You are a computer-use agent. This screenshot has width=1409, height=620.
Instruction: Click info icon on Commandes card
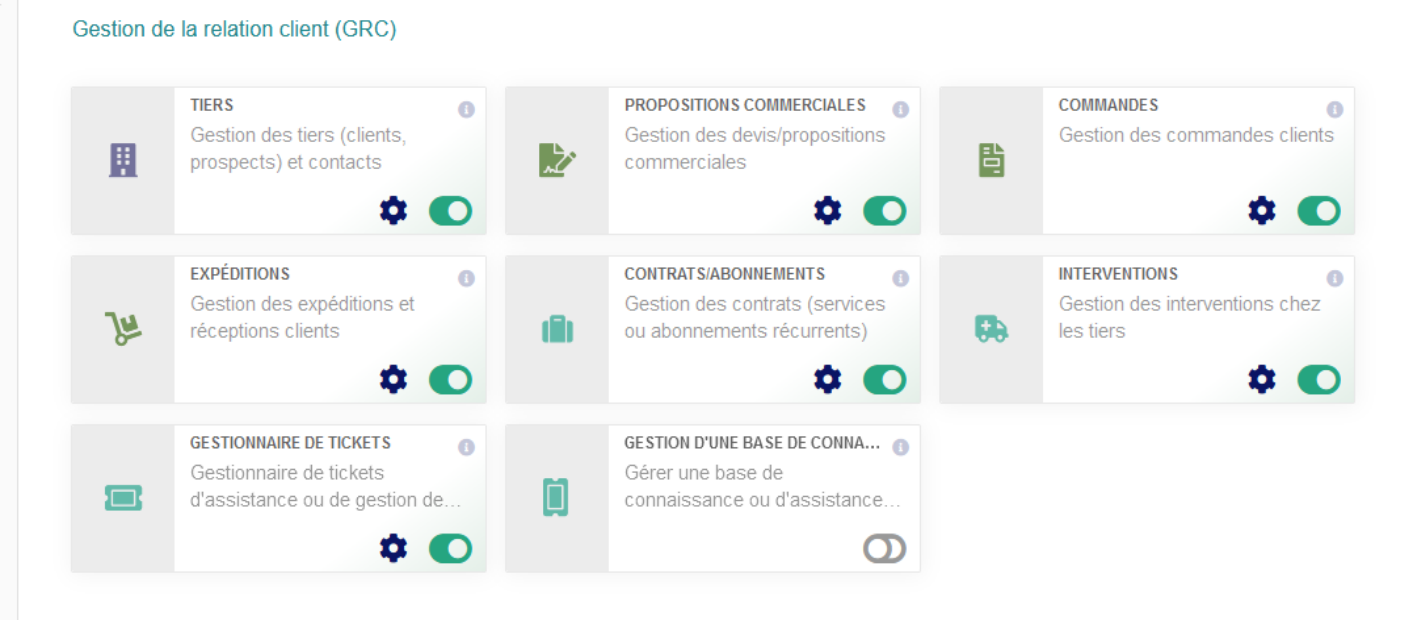pyautogui.click(x=1335, y=110)
